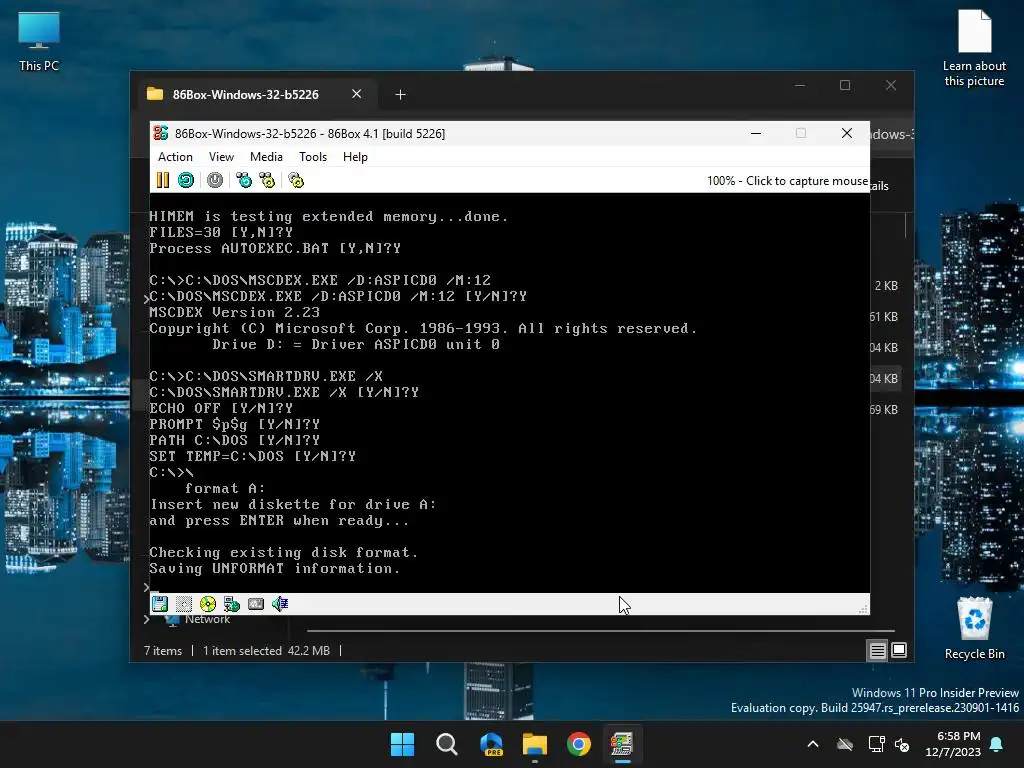Open the Action menu
The height and width of the screenshot is (768, 1024).
click(x=175, y=157)
